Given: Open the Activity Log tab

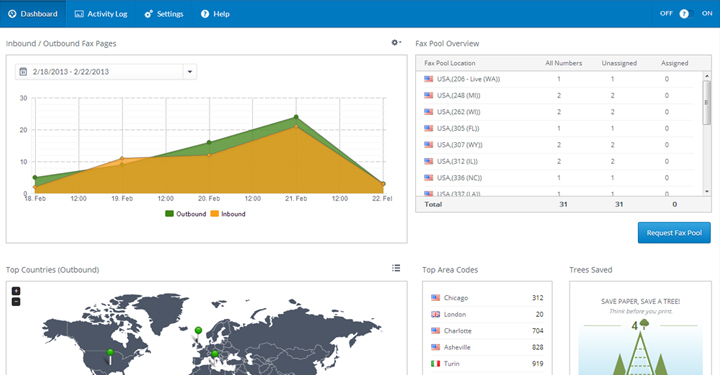Looking at the screenshot, I should [101, 14].
